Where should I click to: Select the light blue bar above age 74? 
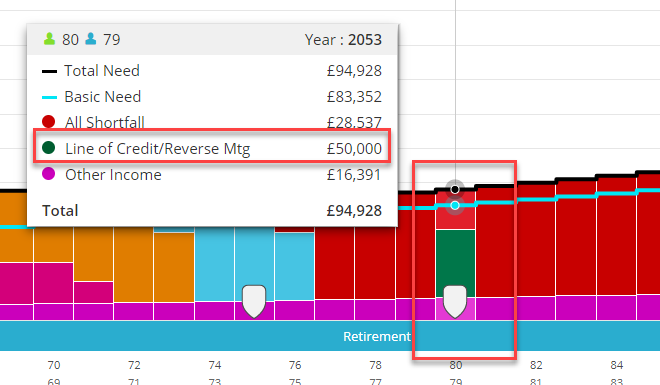pos(214,265)
